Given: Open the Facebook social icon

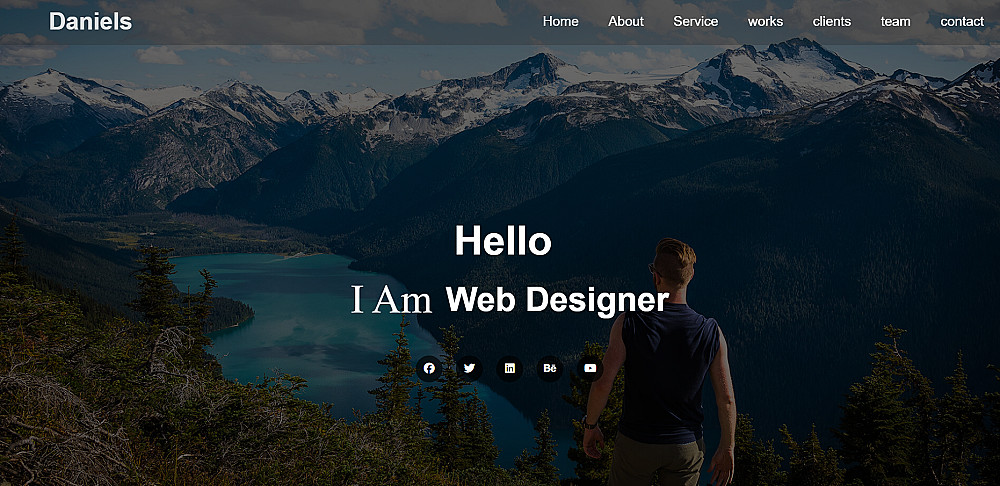Looking at the screenshot, I should (x=429, y=369).
